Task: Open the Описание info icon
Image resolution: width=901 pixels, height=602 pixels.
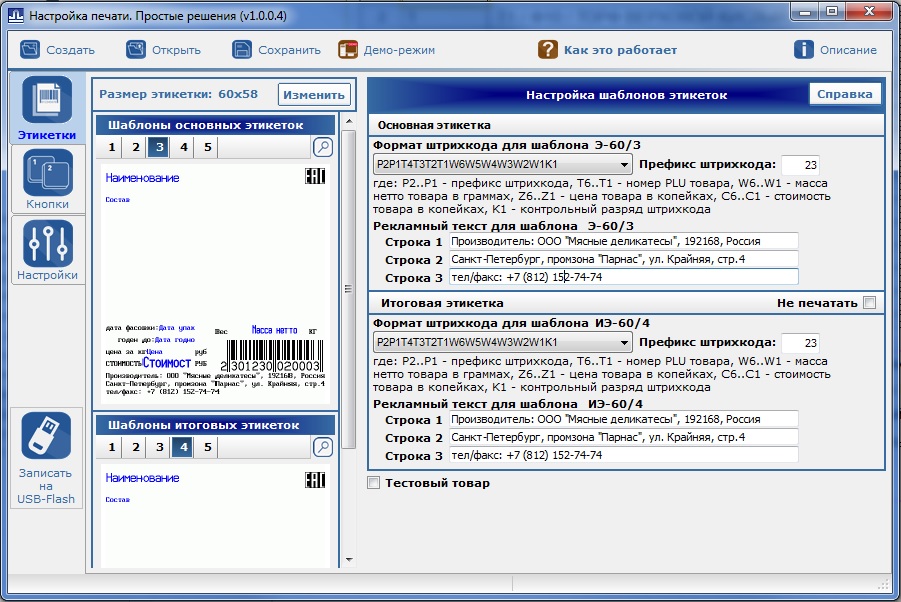Action: tap(803, 50)
